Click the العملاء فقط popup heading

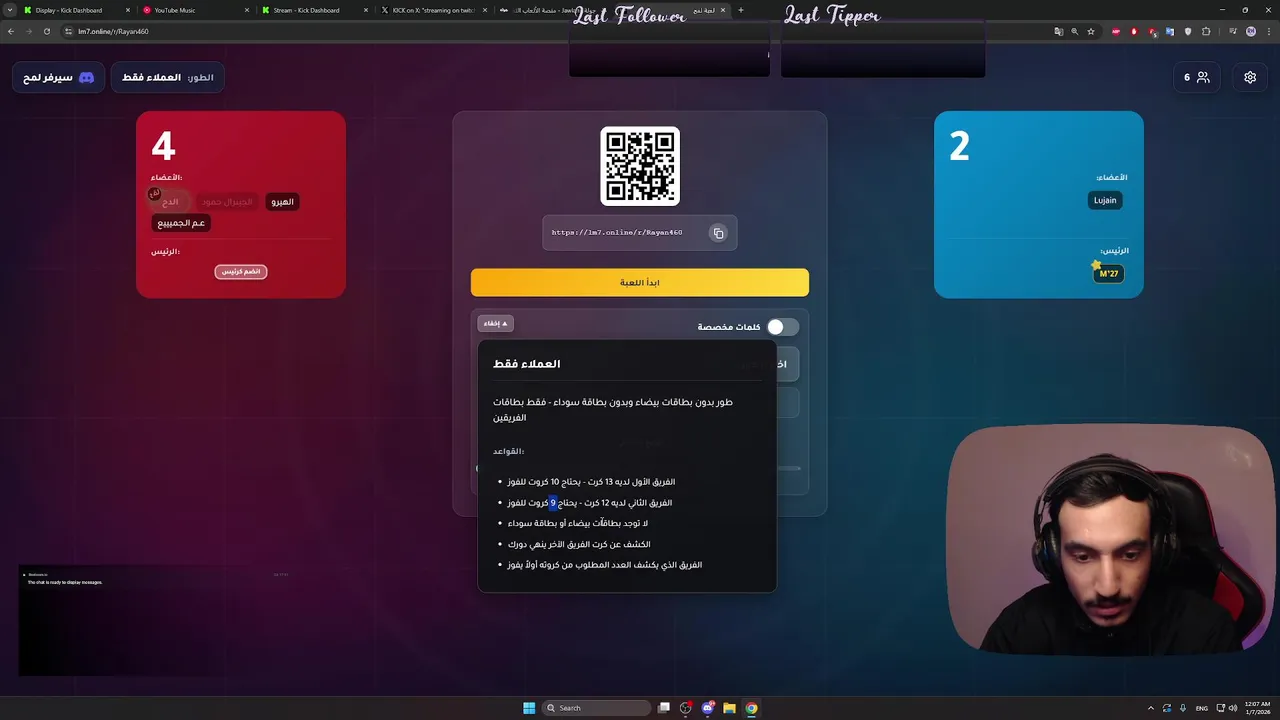click(x=527, y=364)
